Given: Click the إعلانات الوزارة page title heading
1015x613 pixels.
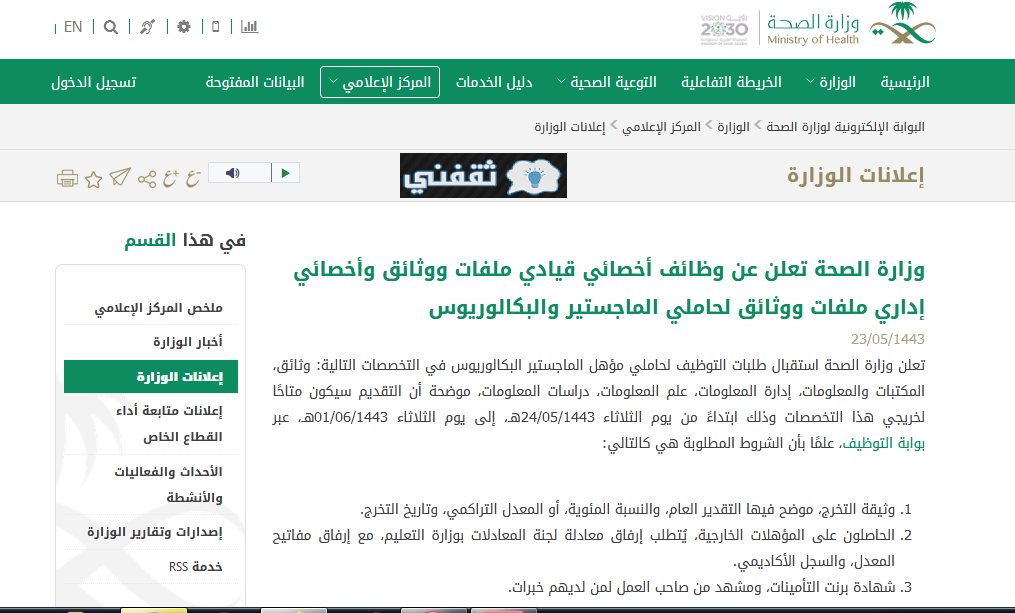Looking at the screenshot, I should click(856, 175).
